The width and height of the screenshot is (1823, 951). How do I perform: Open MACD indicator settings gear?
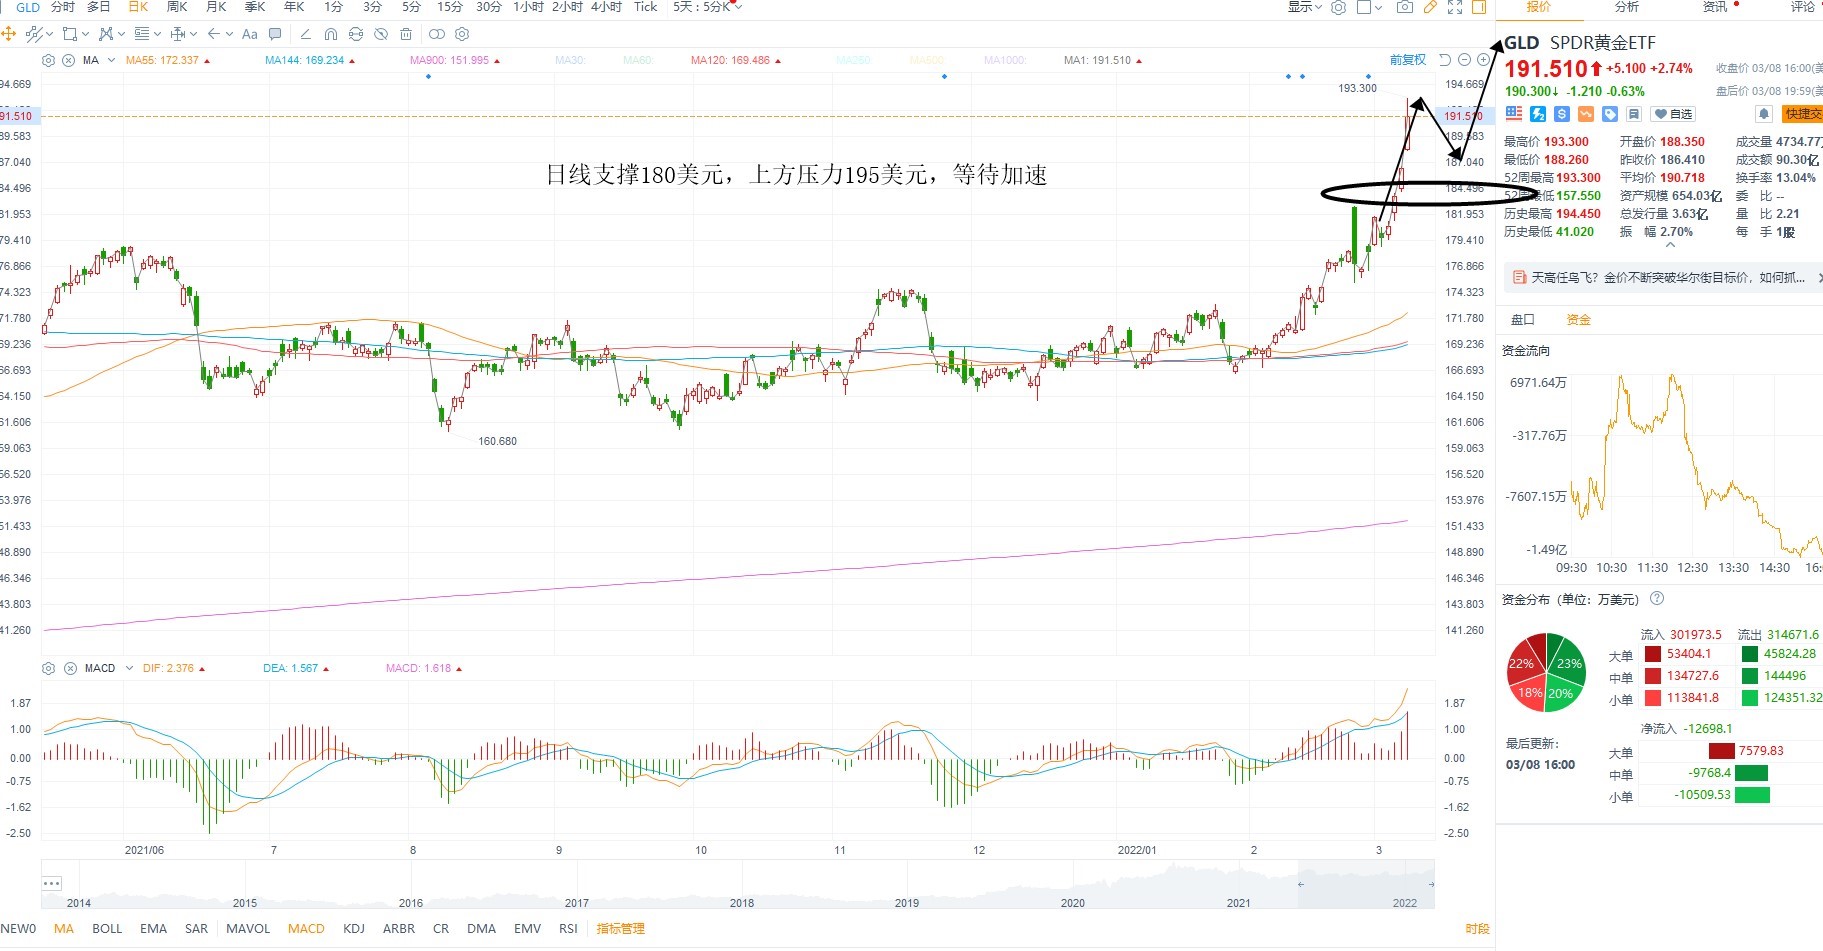pos(48,668)
